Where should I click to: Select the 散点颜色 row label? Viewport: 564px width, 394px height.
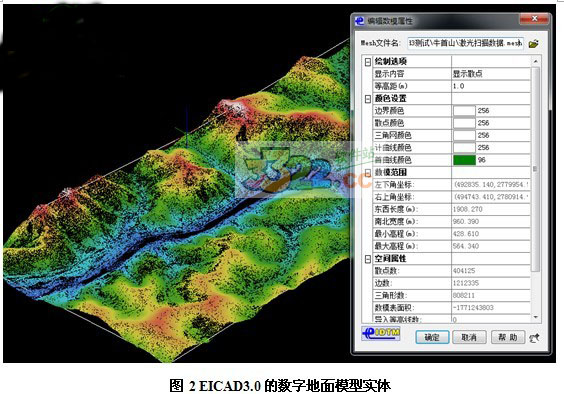tap(389, 123)
